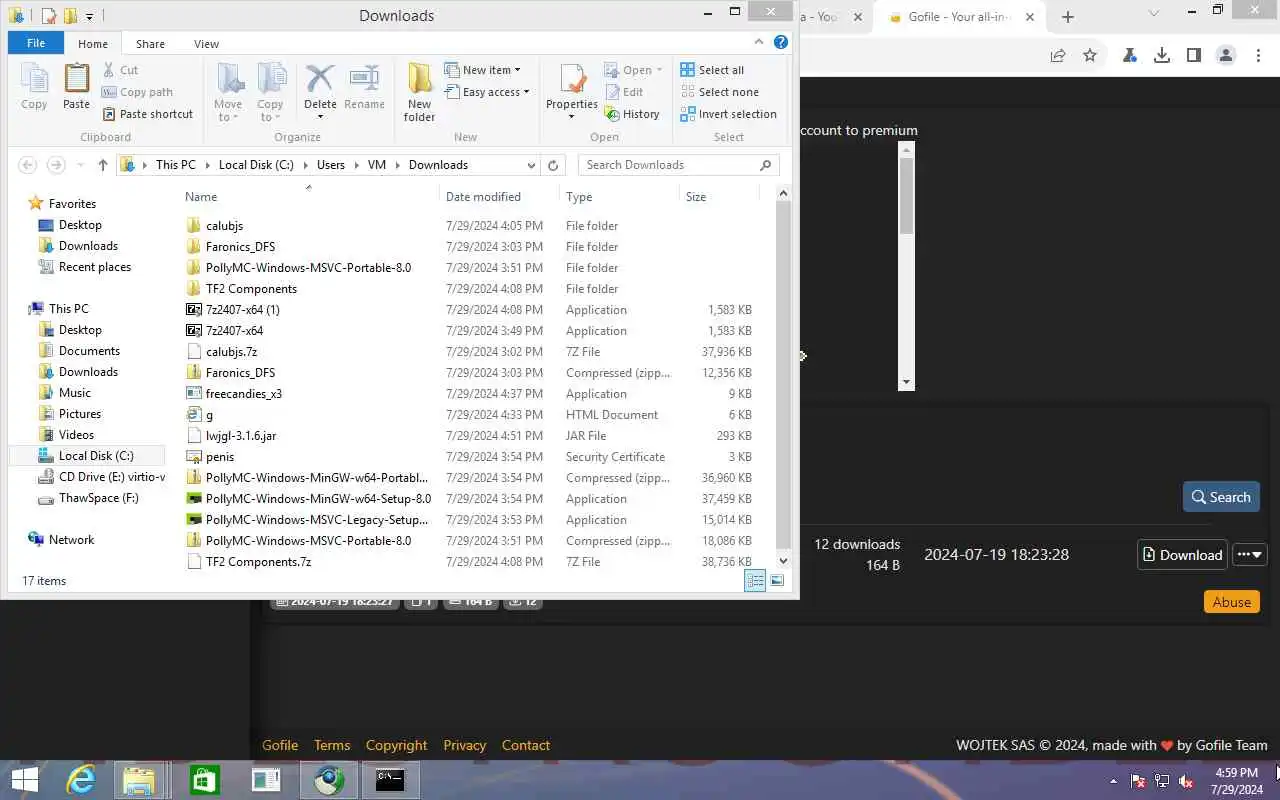
Task: Switch to the Share ribbon tab
Action: [151, 43]
